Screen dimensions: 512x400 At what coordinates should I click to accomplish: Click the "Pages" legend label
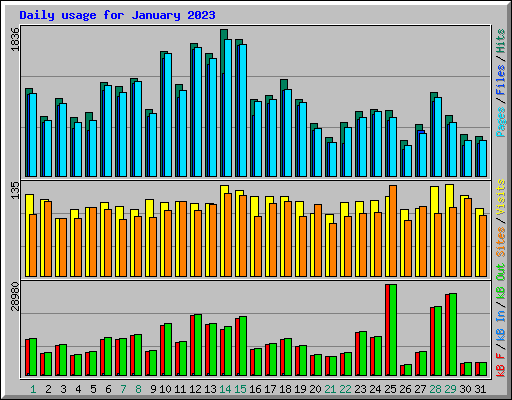point(501,122)
